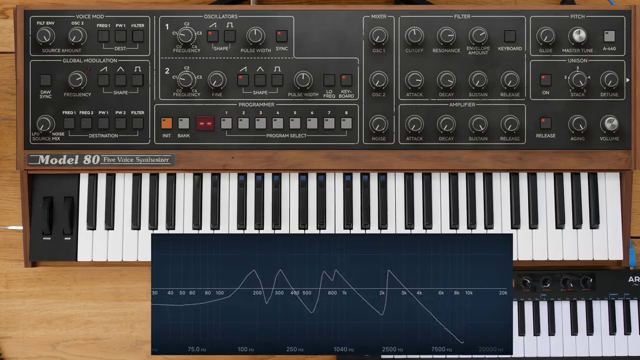Click the pitch bend wheel
Screen dimensions: 640x360
click(x=47, y=215)
